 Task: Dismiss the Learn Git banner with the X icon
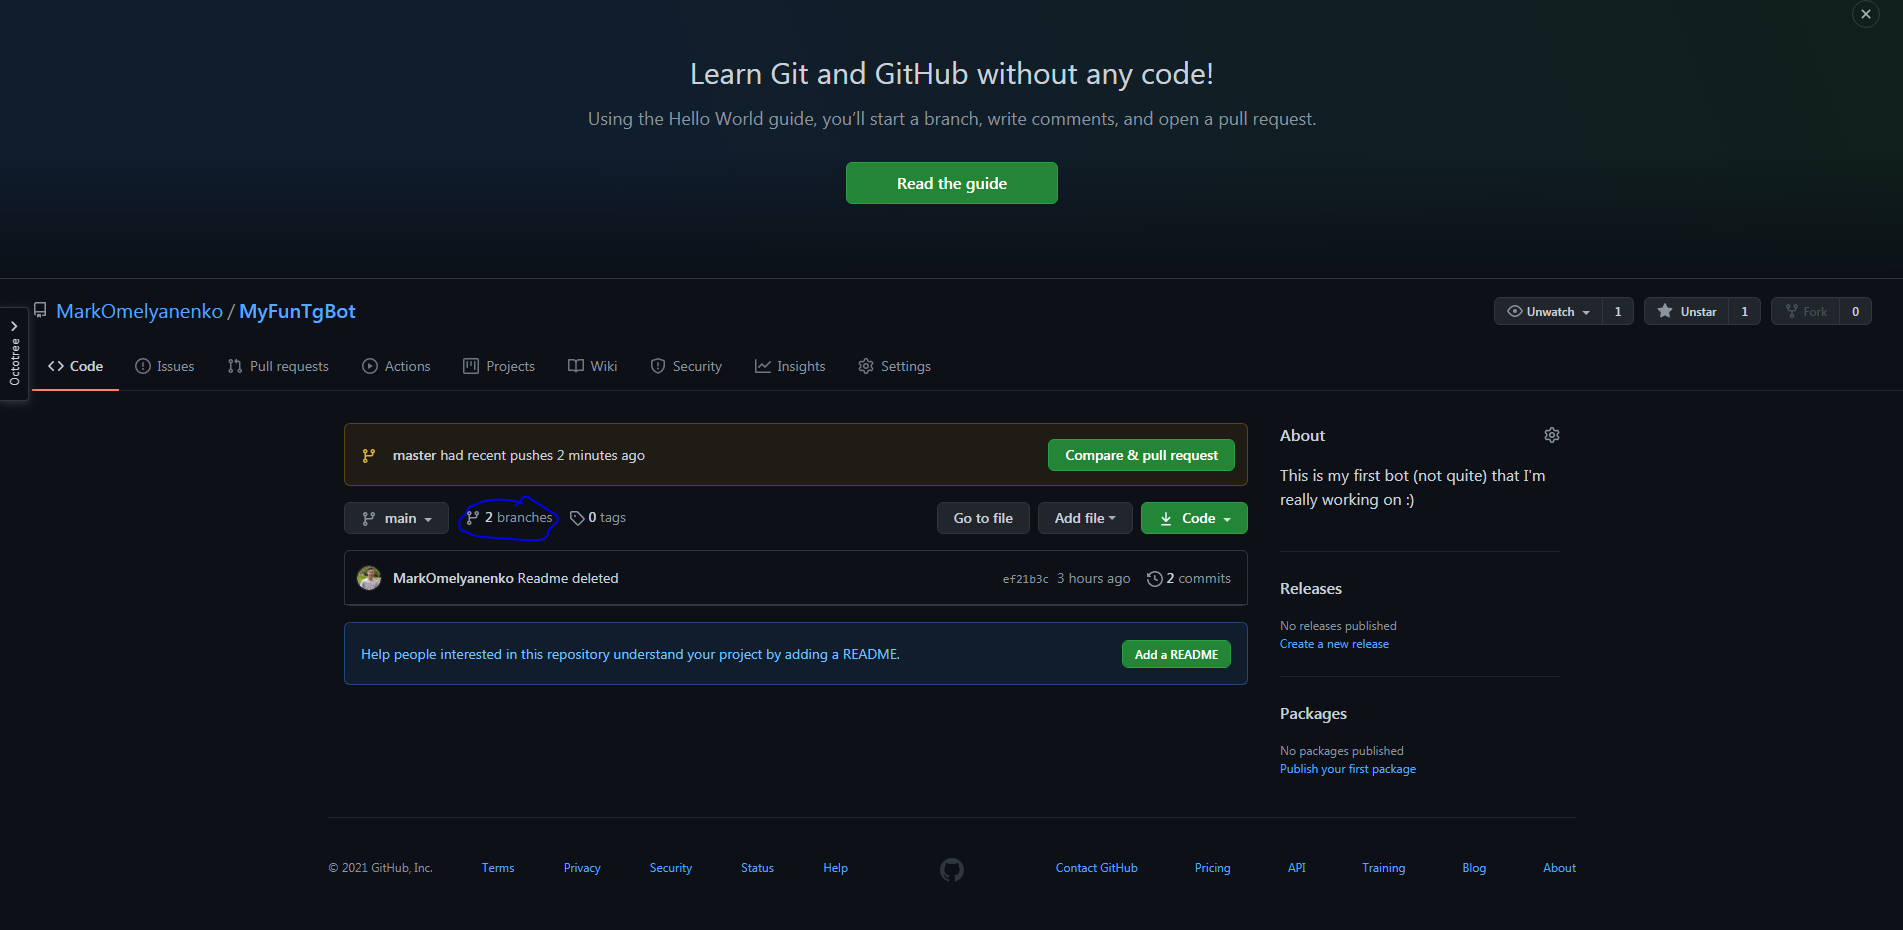[1865, 14]
